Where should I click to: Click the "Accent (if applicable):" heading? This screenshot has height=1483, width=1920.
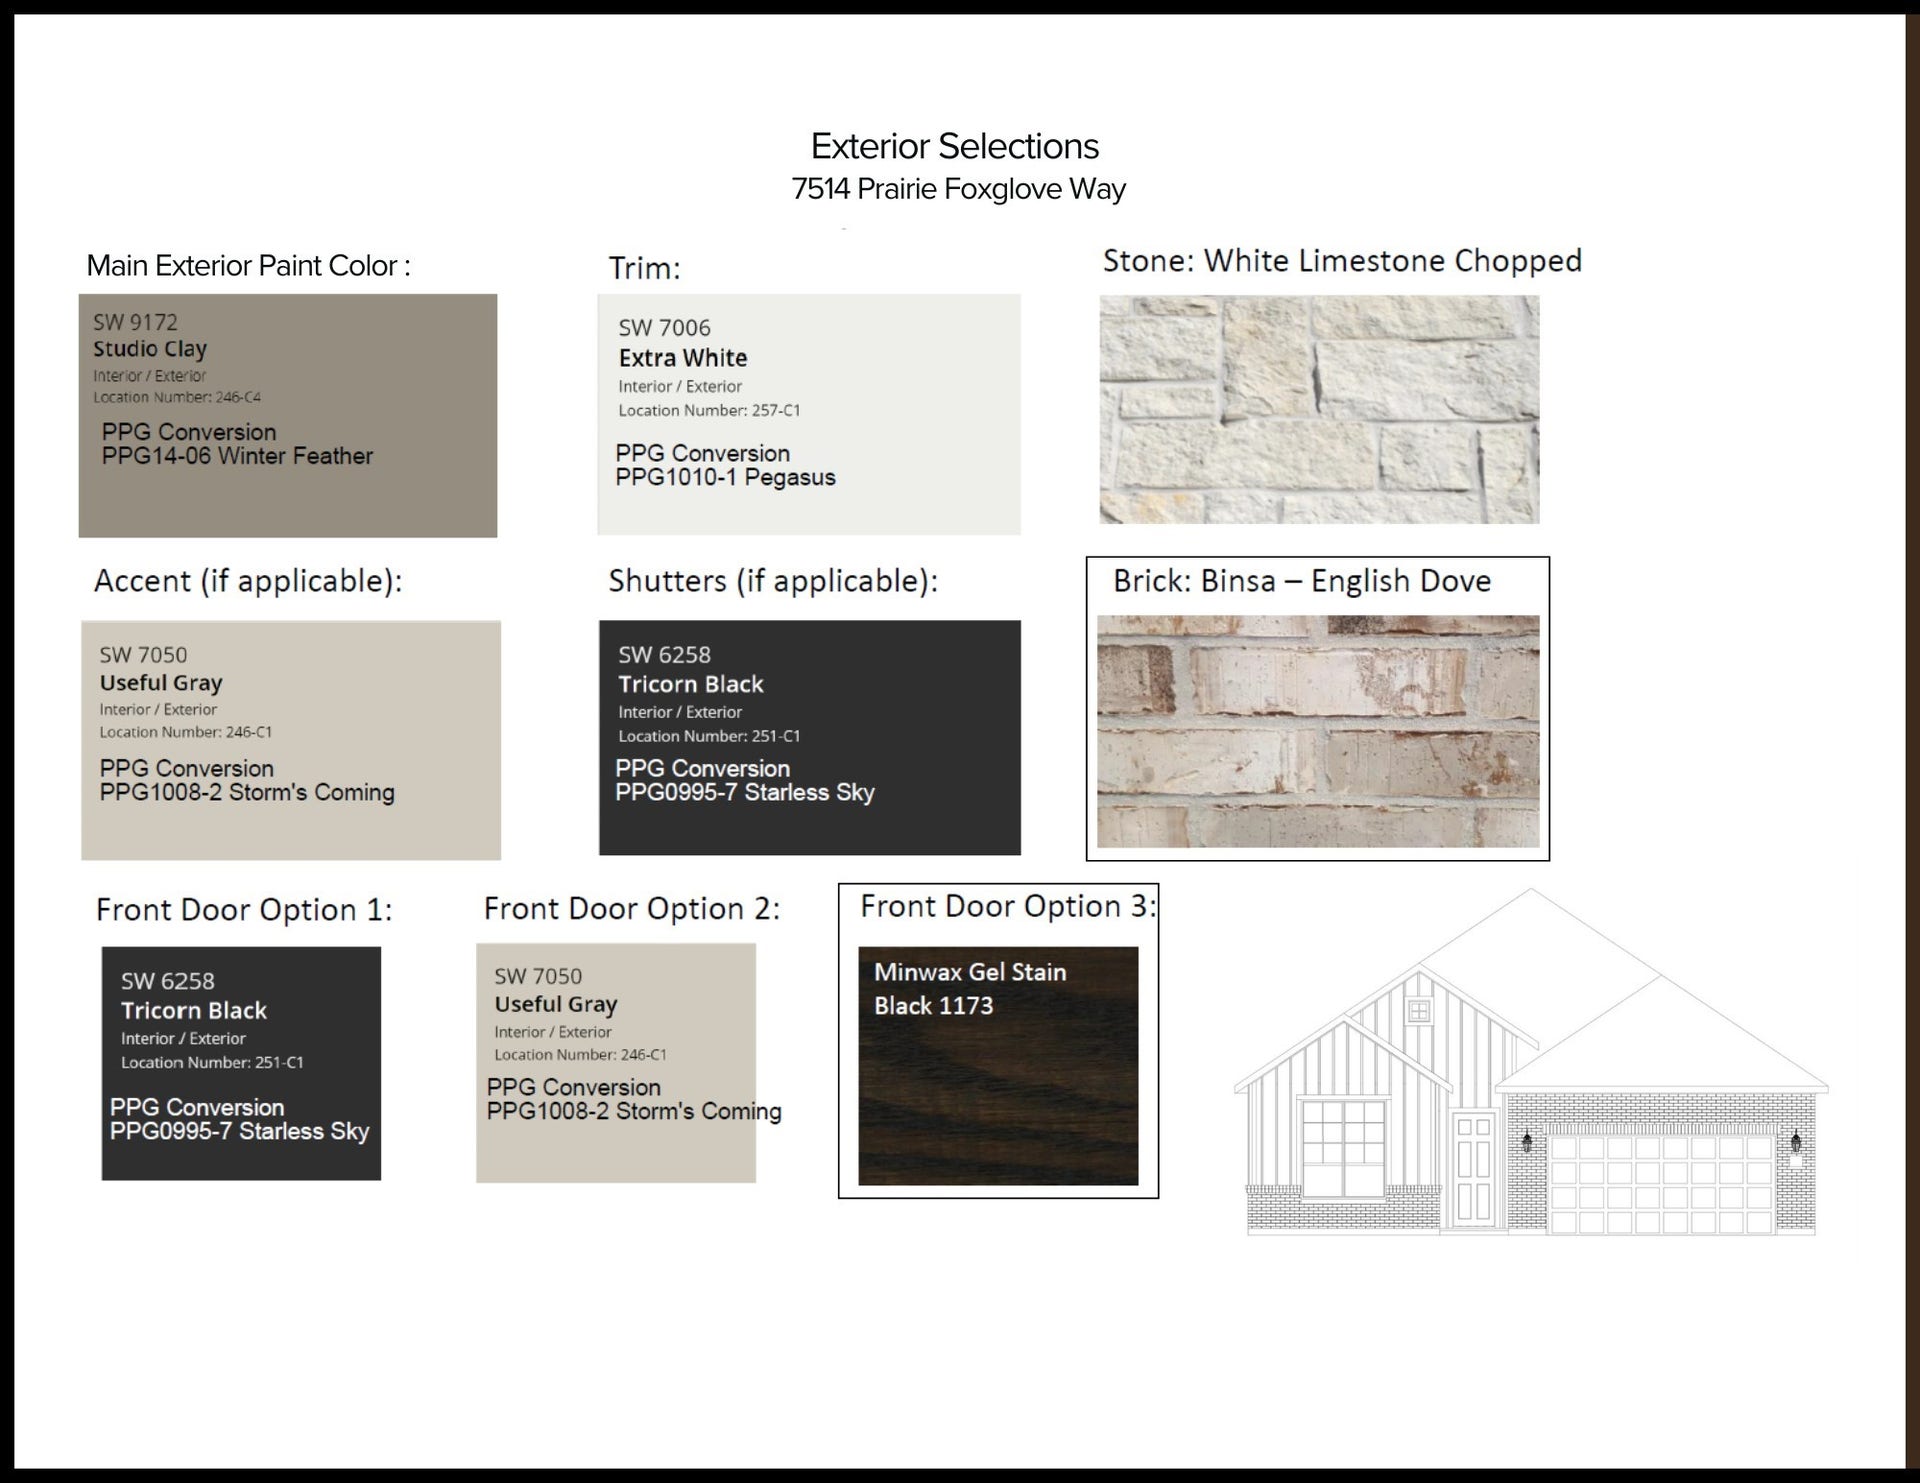[248, 581]
